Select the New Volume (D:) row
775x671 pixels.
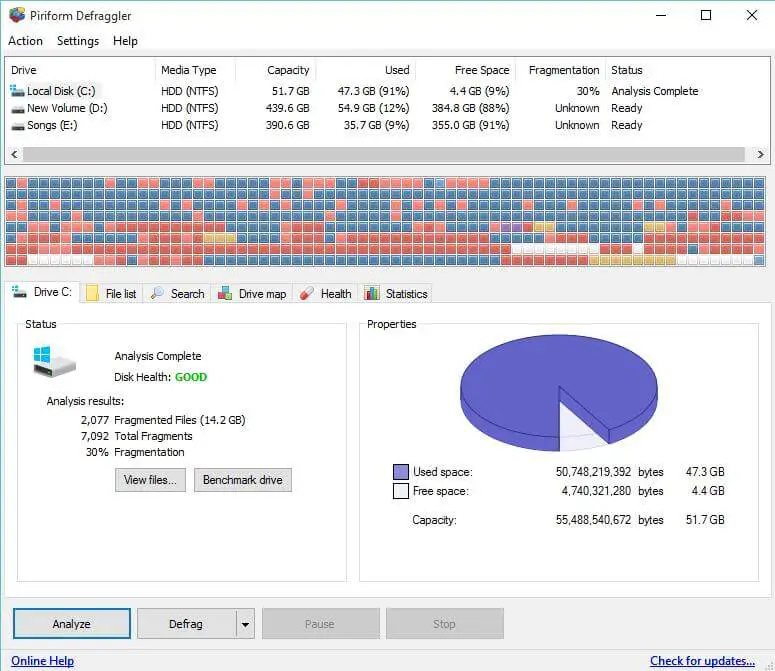click(x=388, y=108)
